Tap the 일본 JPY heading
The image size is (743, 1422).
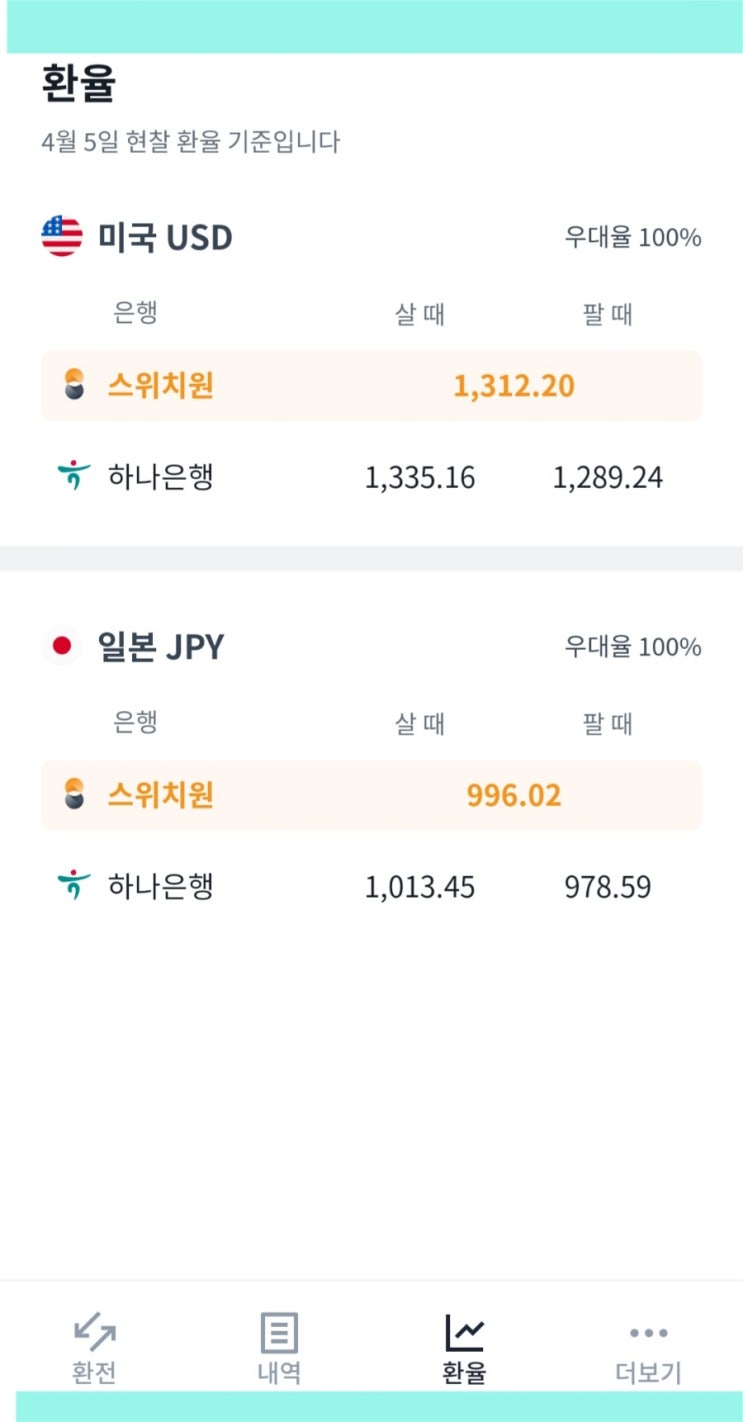point(161,647)
